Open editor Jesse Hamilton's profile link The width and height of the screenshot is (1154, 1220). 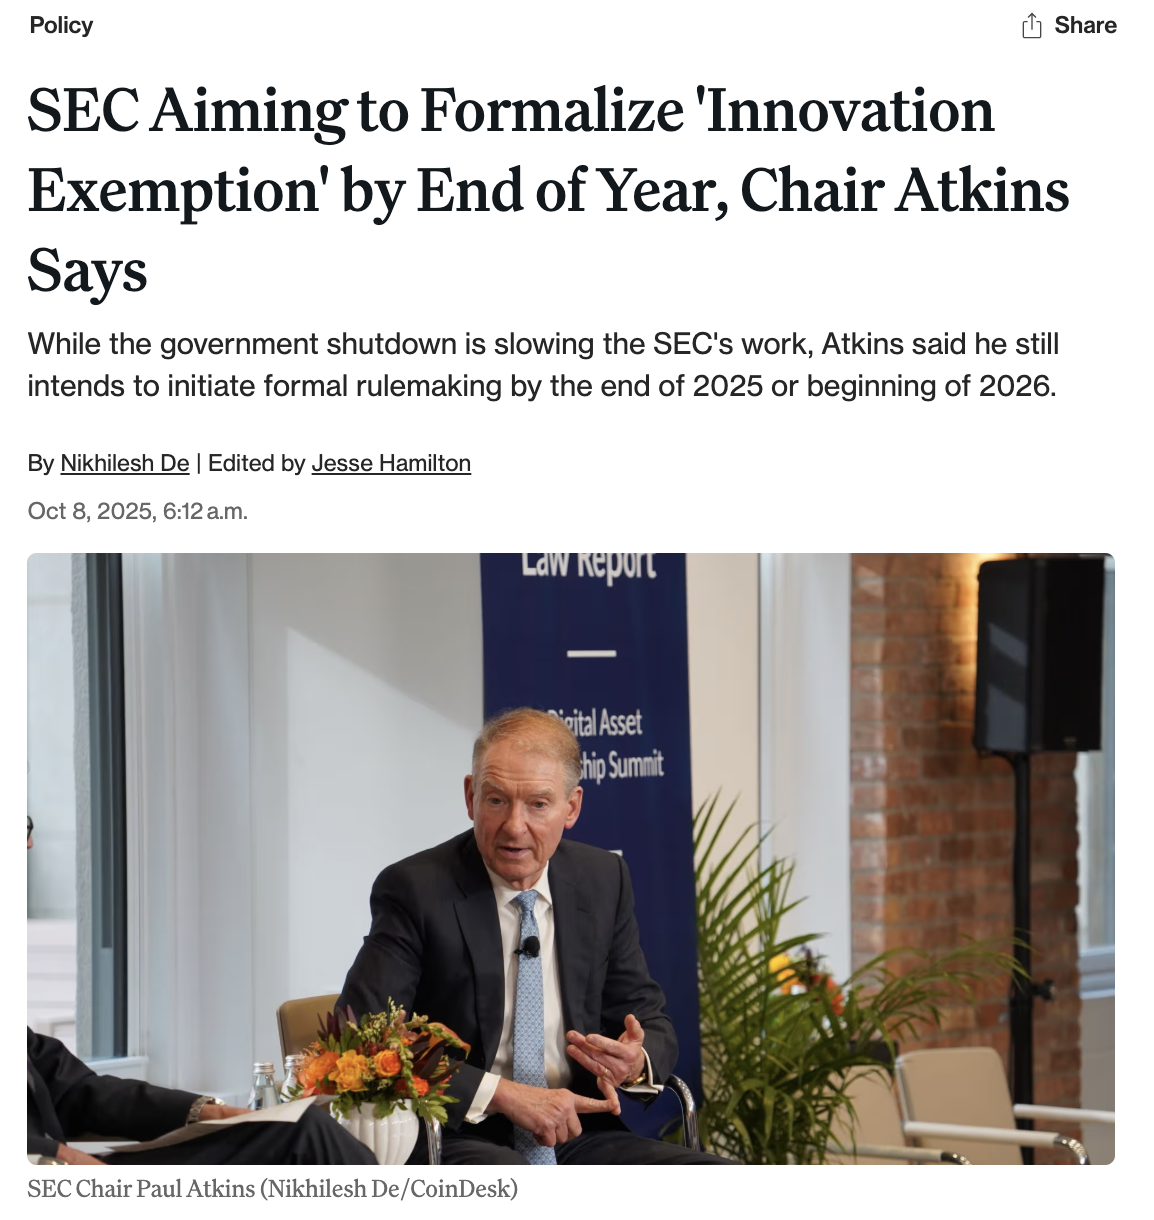[391, 463]
